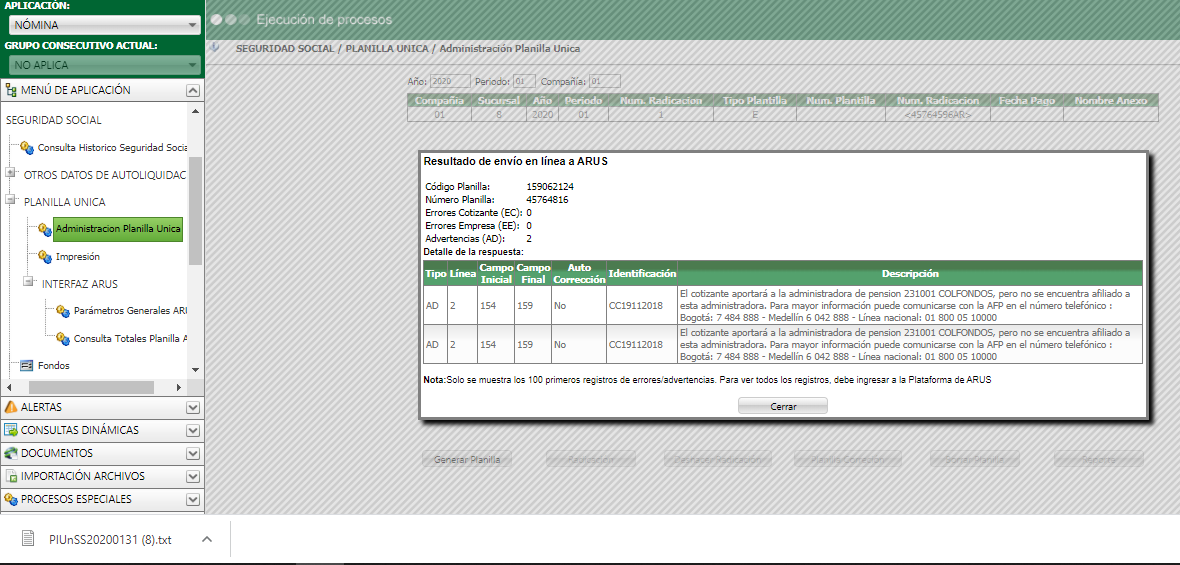This screenshot has width=1180, height=565.
Task: Click the chevron on the ALERTAS row
Action: (x=193, y=408)
